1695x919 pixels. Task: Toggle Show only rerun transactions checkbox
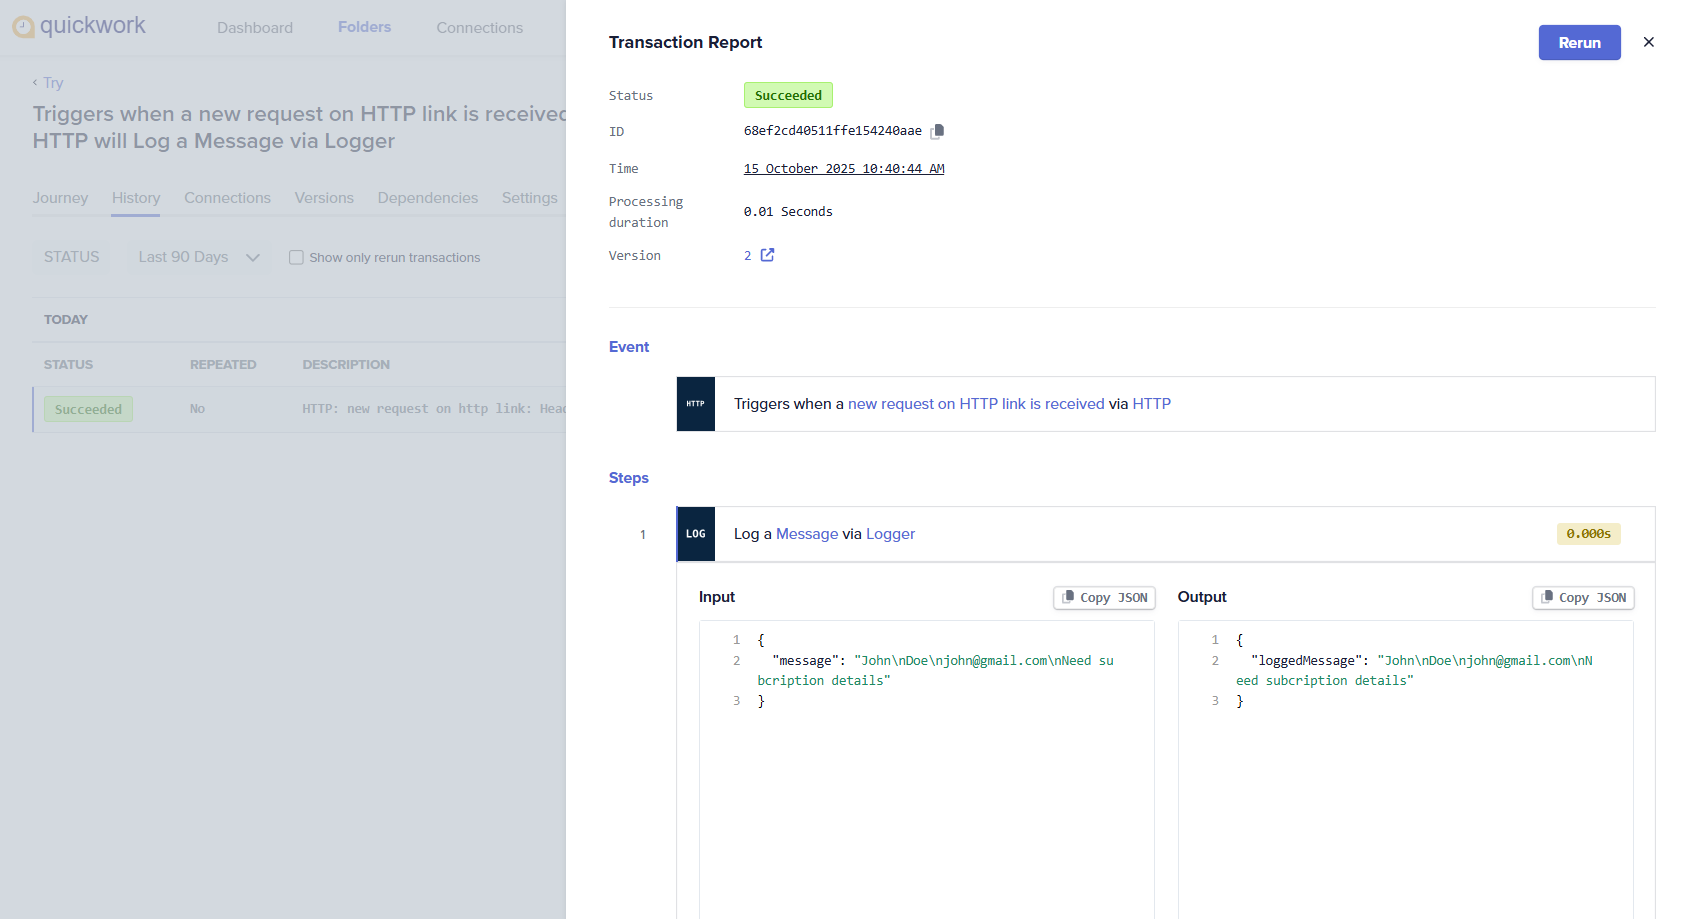click(x=296, y=257)
